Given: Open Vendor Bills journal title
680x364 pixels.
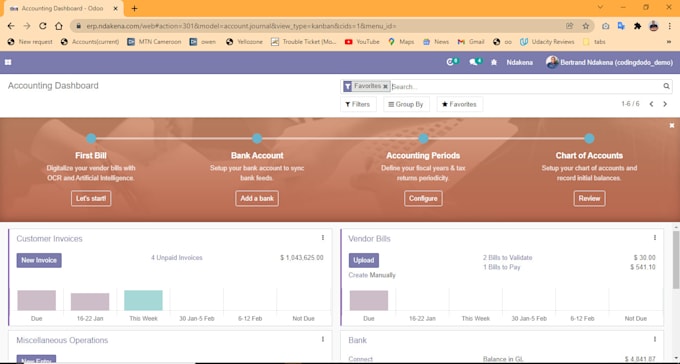Looking at the screenshot, I should (369, 239).
